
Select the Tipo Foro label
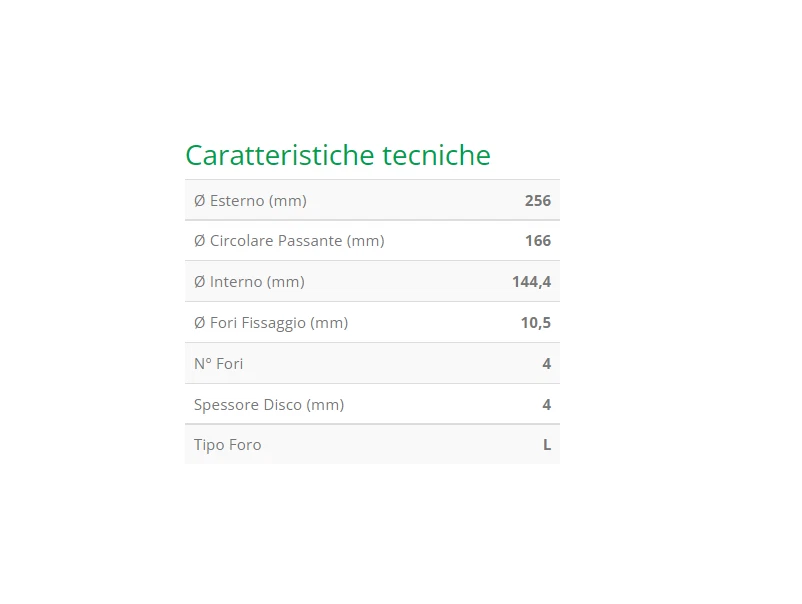(x=228, y=445)
